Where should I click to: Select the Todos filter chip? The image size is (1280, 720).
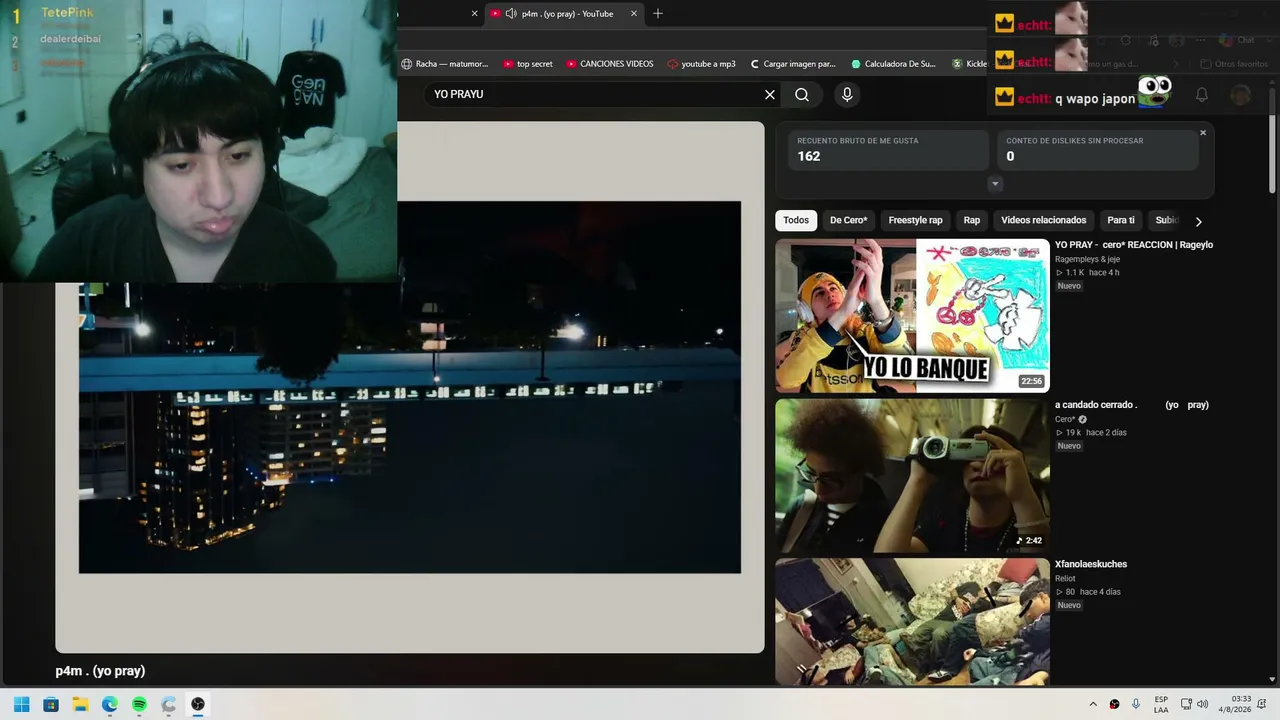[796, 220]
